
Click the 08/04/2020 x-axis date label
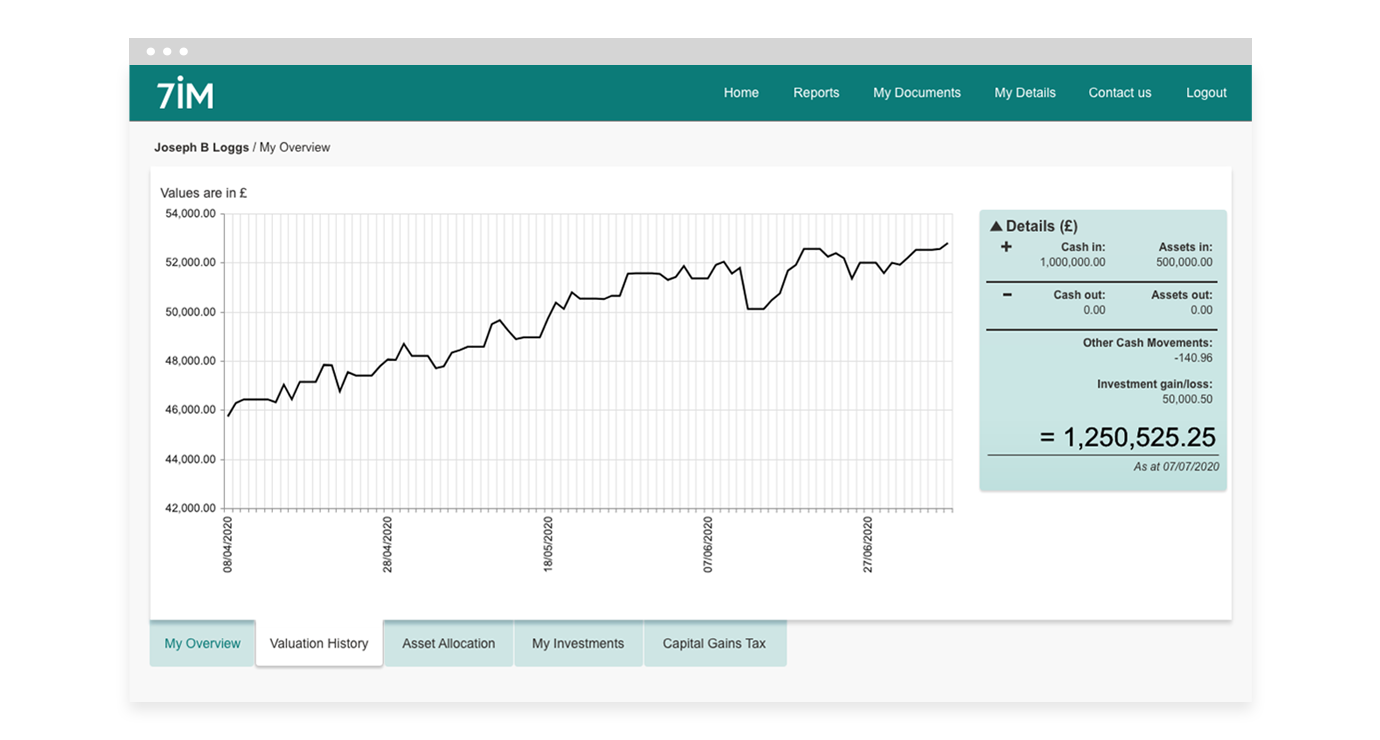[x=228, y=544]
